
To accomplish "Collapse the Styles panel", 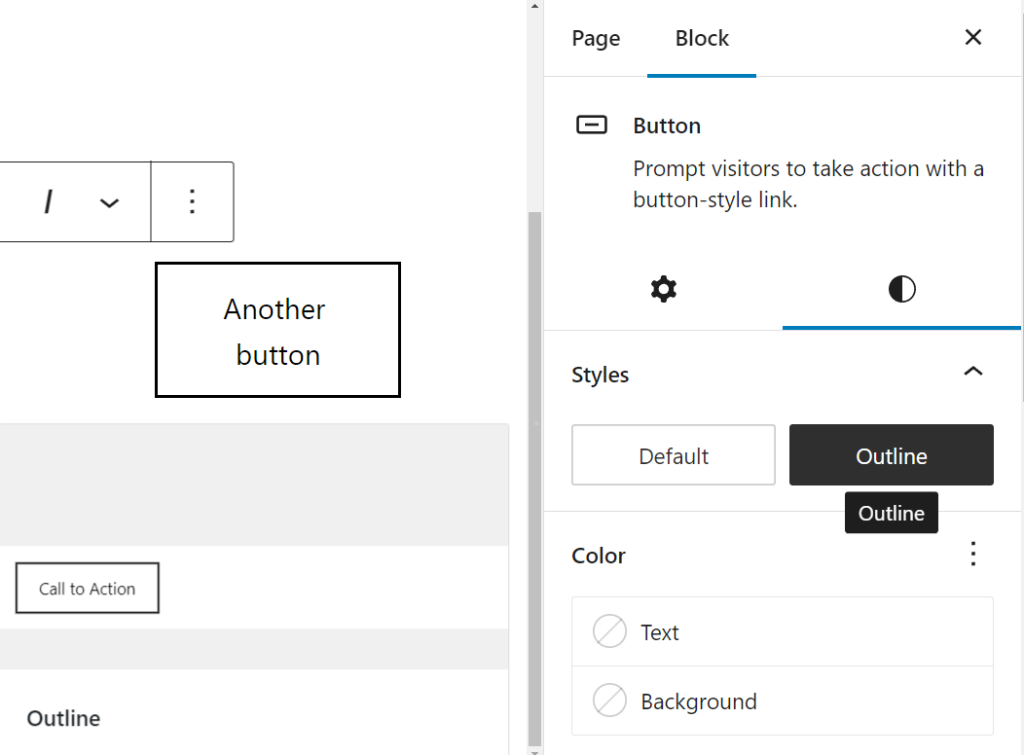I will pos(973,372).
